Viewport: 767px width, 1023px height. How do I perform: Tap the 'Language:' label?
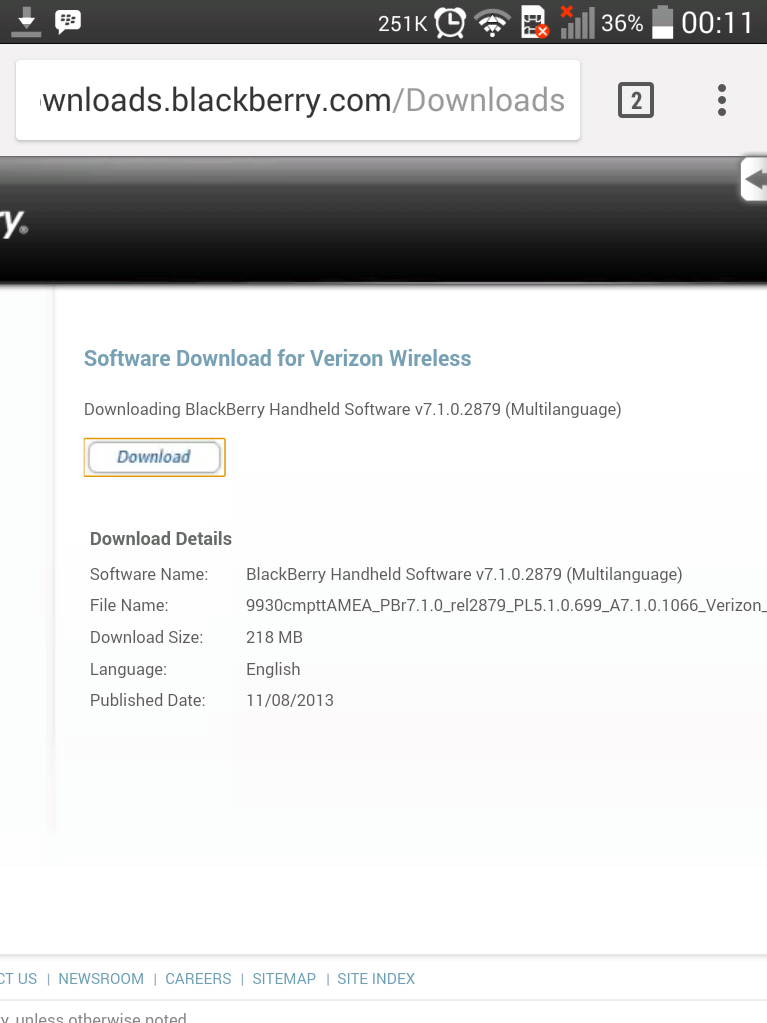pos(128,669)
